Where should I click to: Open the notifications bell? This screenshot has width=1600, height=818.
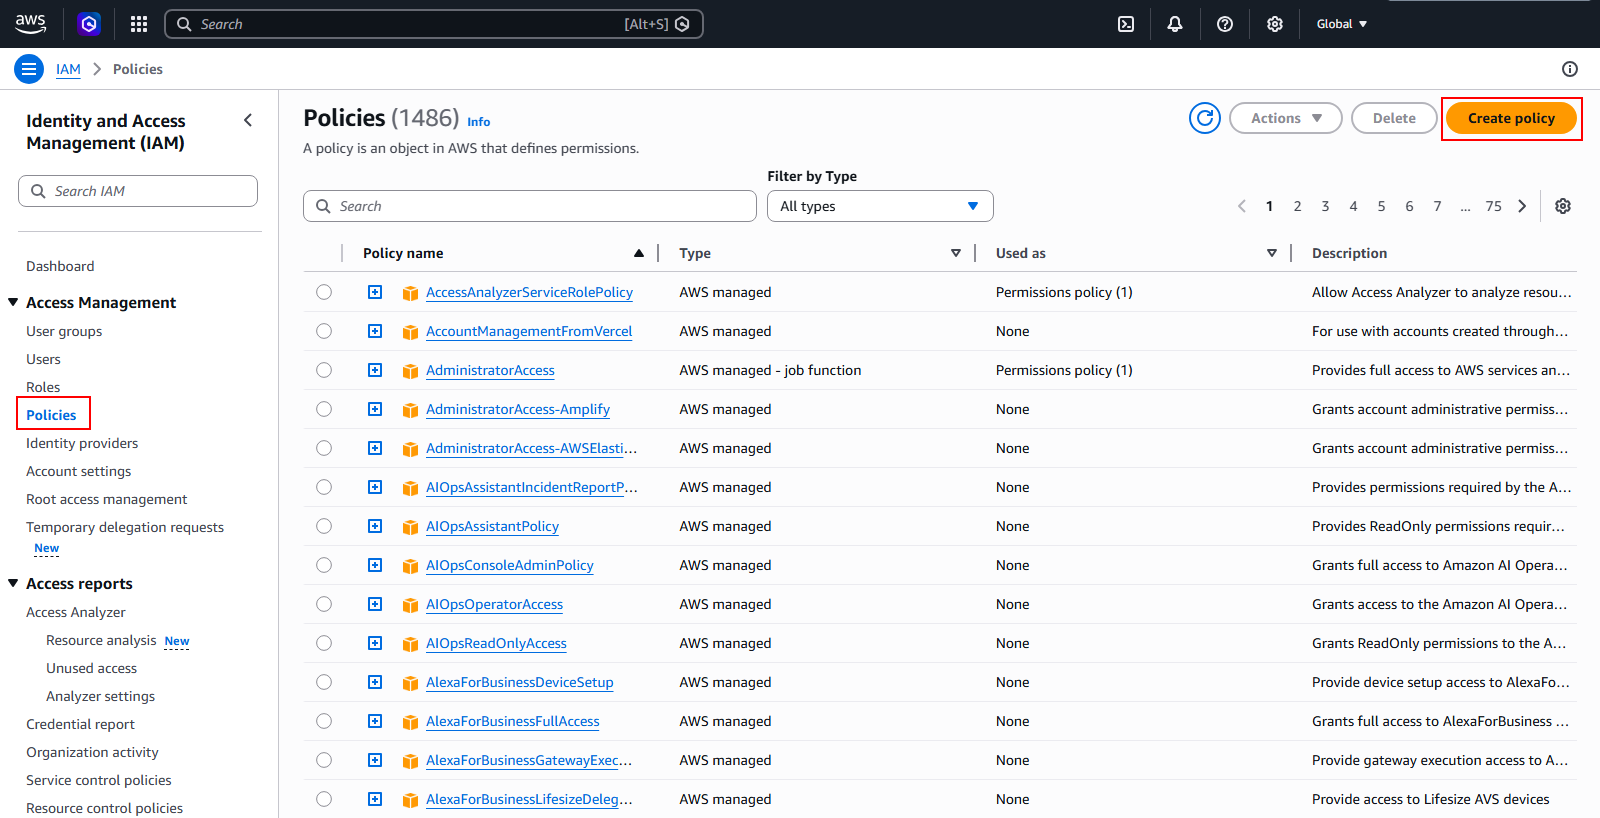[x=1175, y=24]
